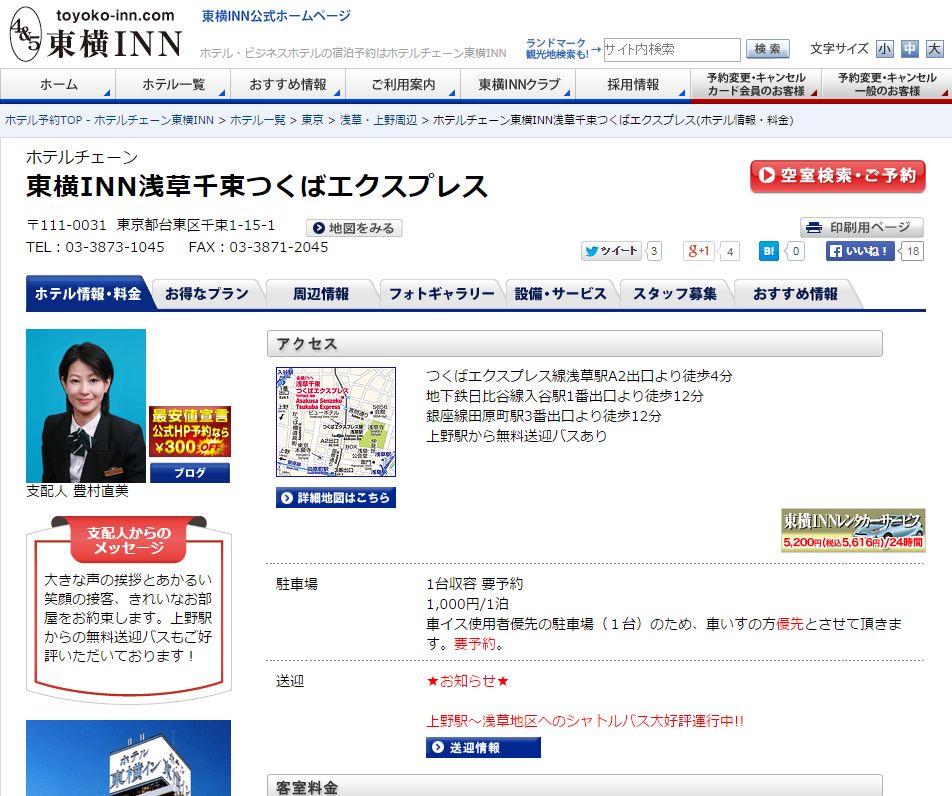Click the 送迎情報 button
The width and height of the screenshot is (952, 796).
[483, 747]
